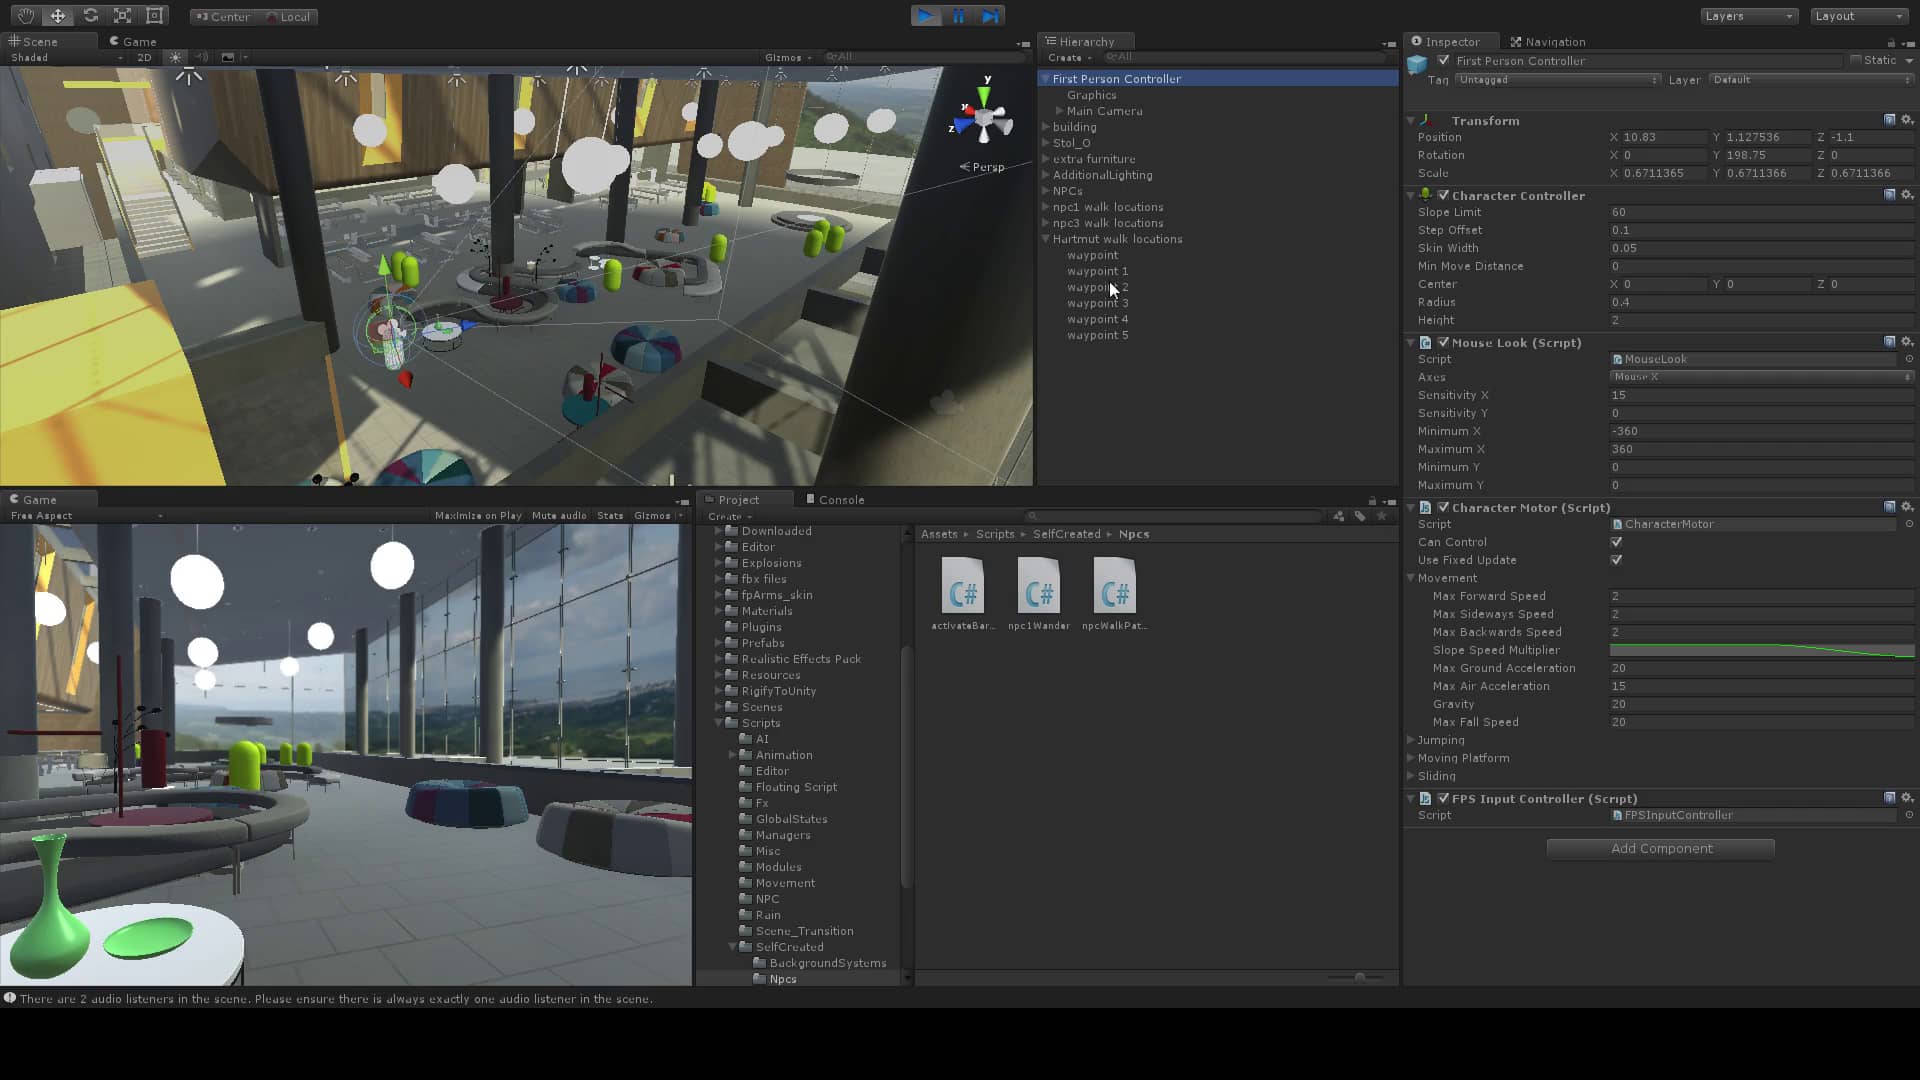Select the Move tool icon
The height and width of the screenshot is (1080, 1920).
(58, 15)
